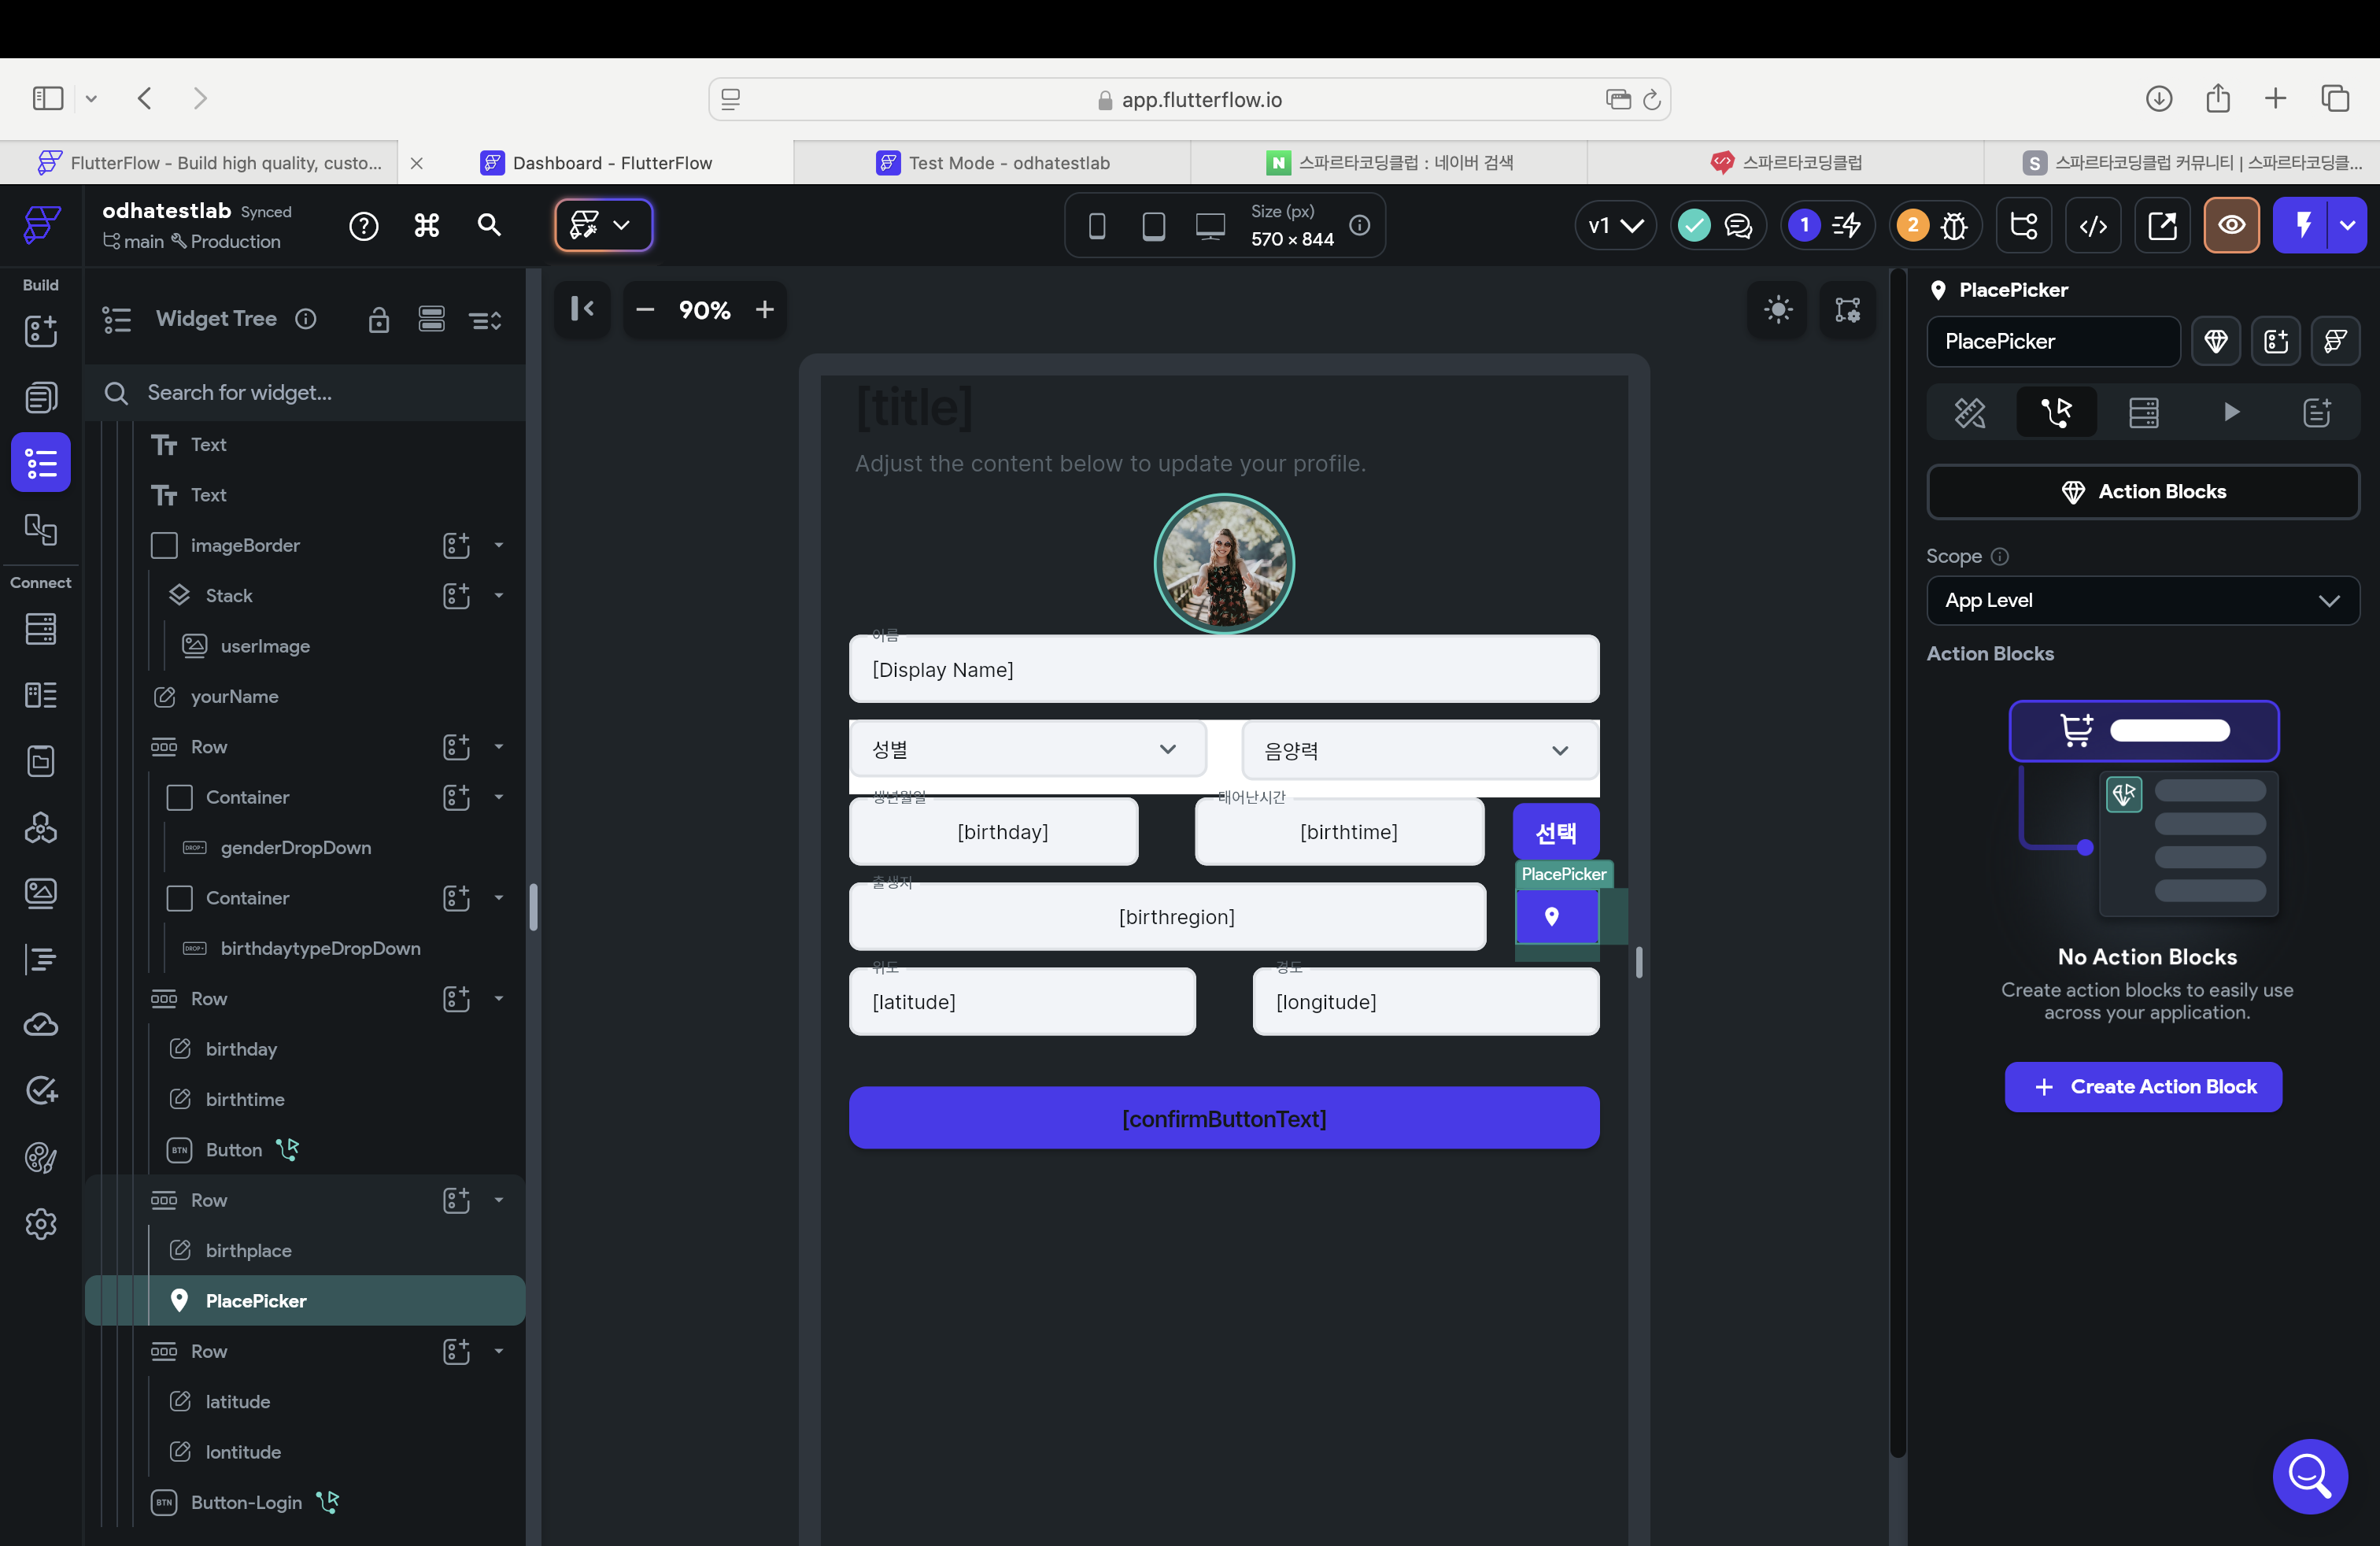Open the view code icon
The height and width of the screenshot is (1546, 2380).
coord(2093,226)
